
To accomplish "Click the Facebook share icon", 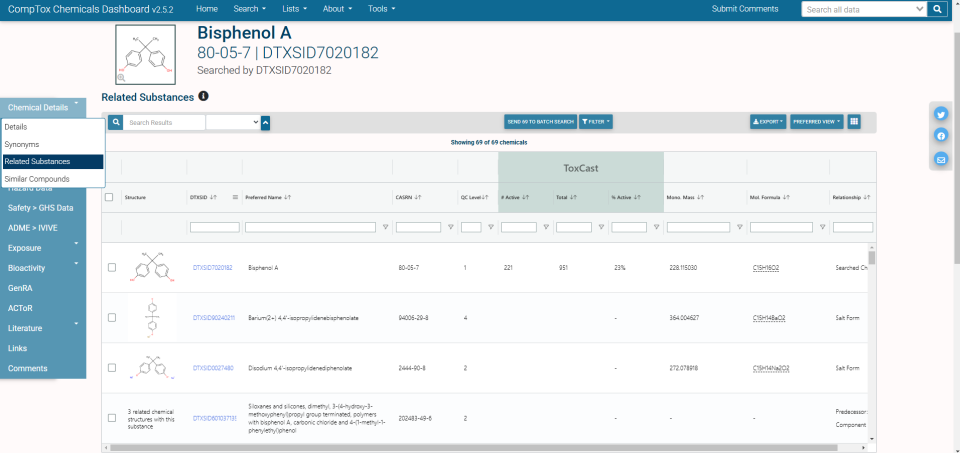I will [941, 136].
